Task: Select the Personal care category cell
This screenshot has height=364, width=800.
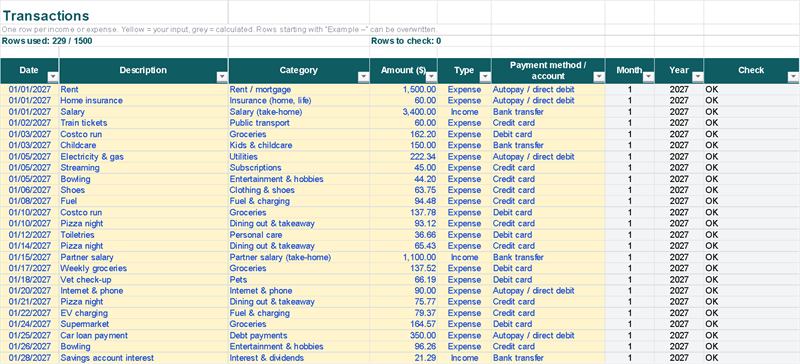Action: (x=299, y=235)
